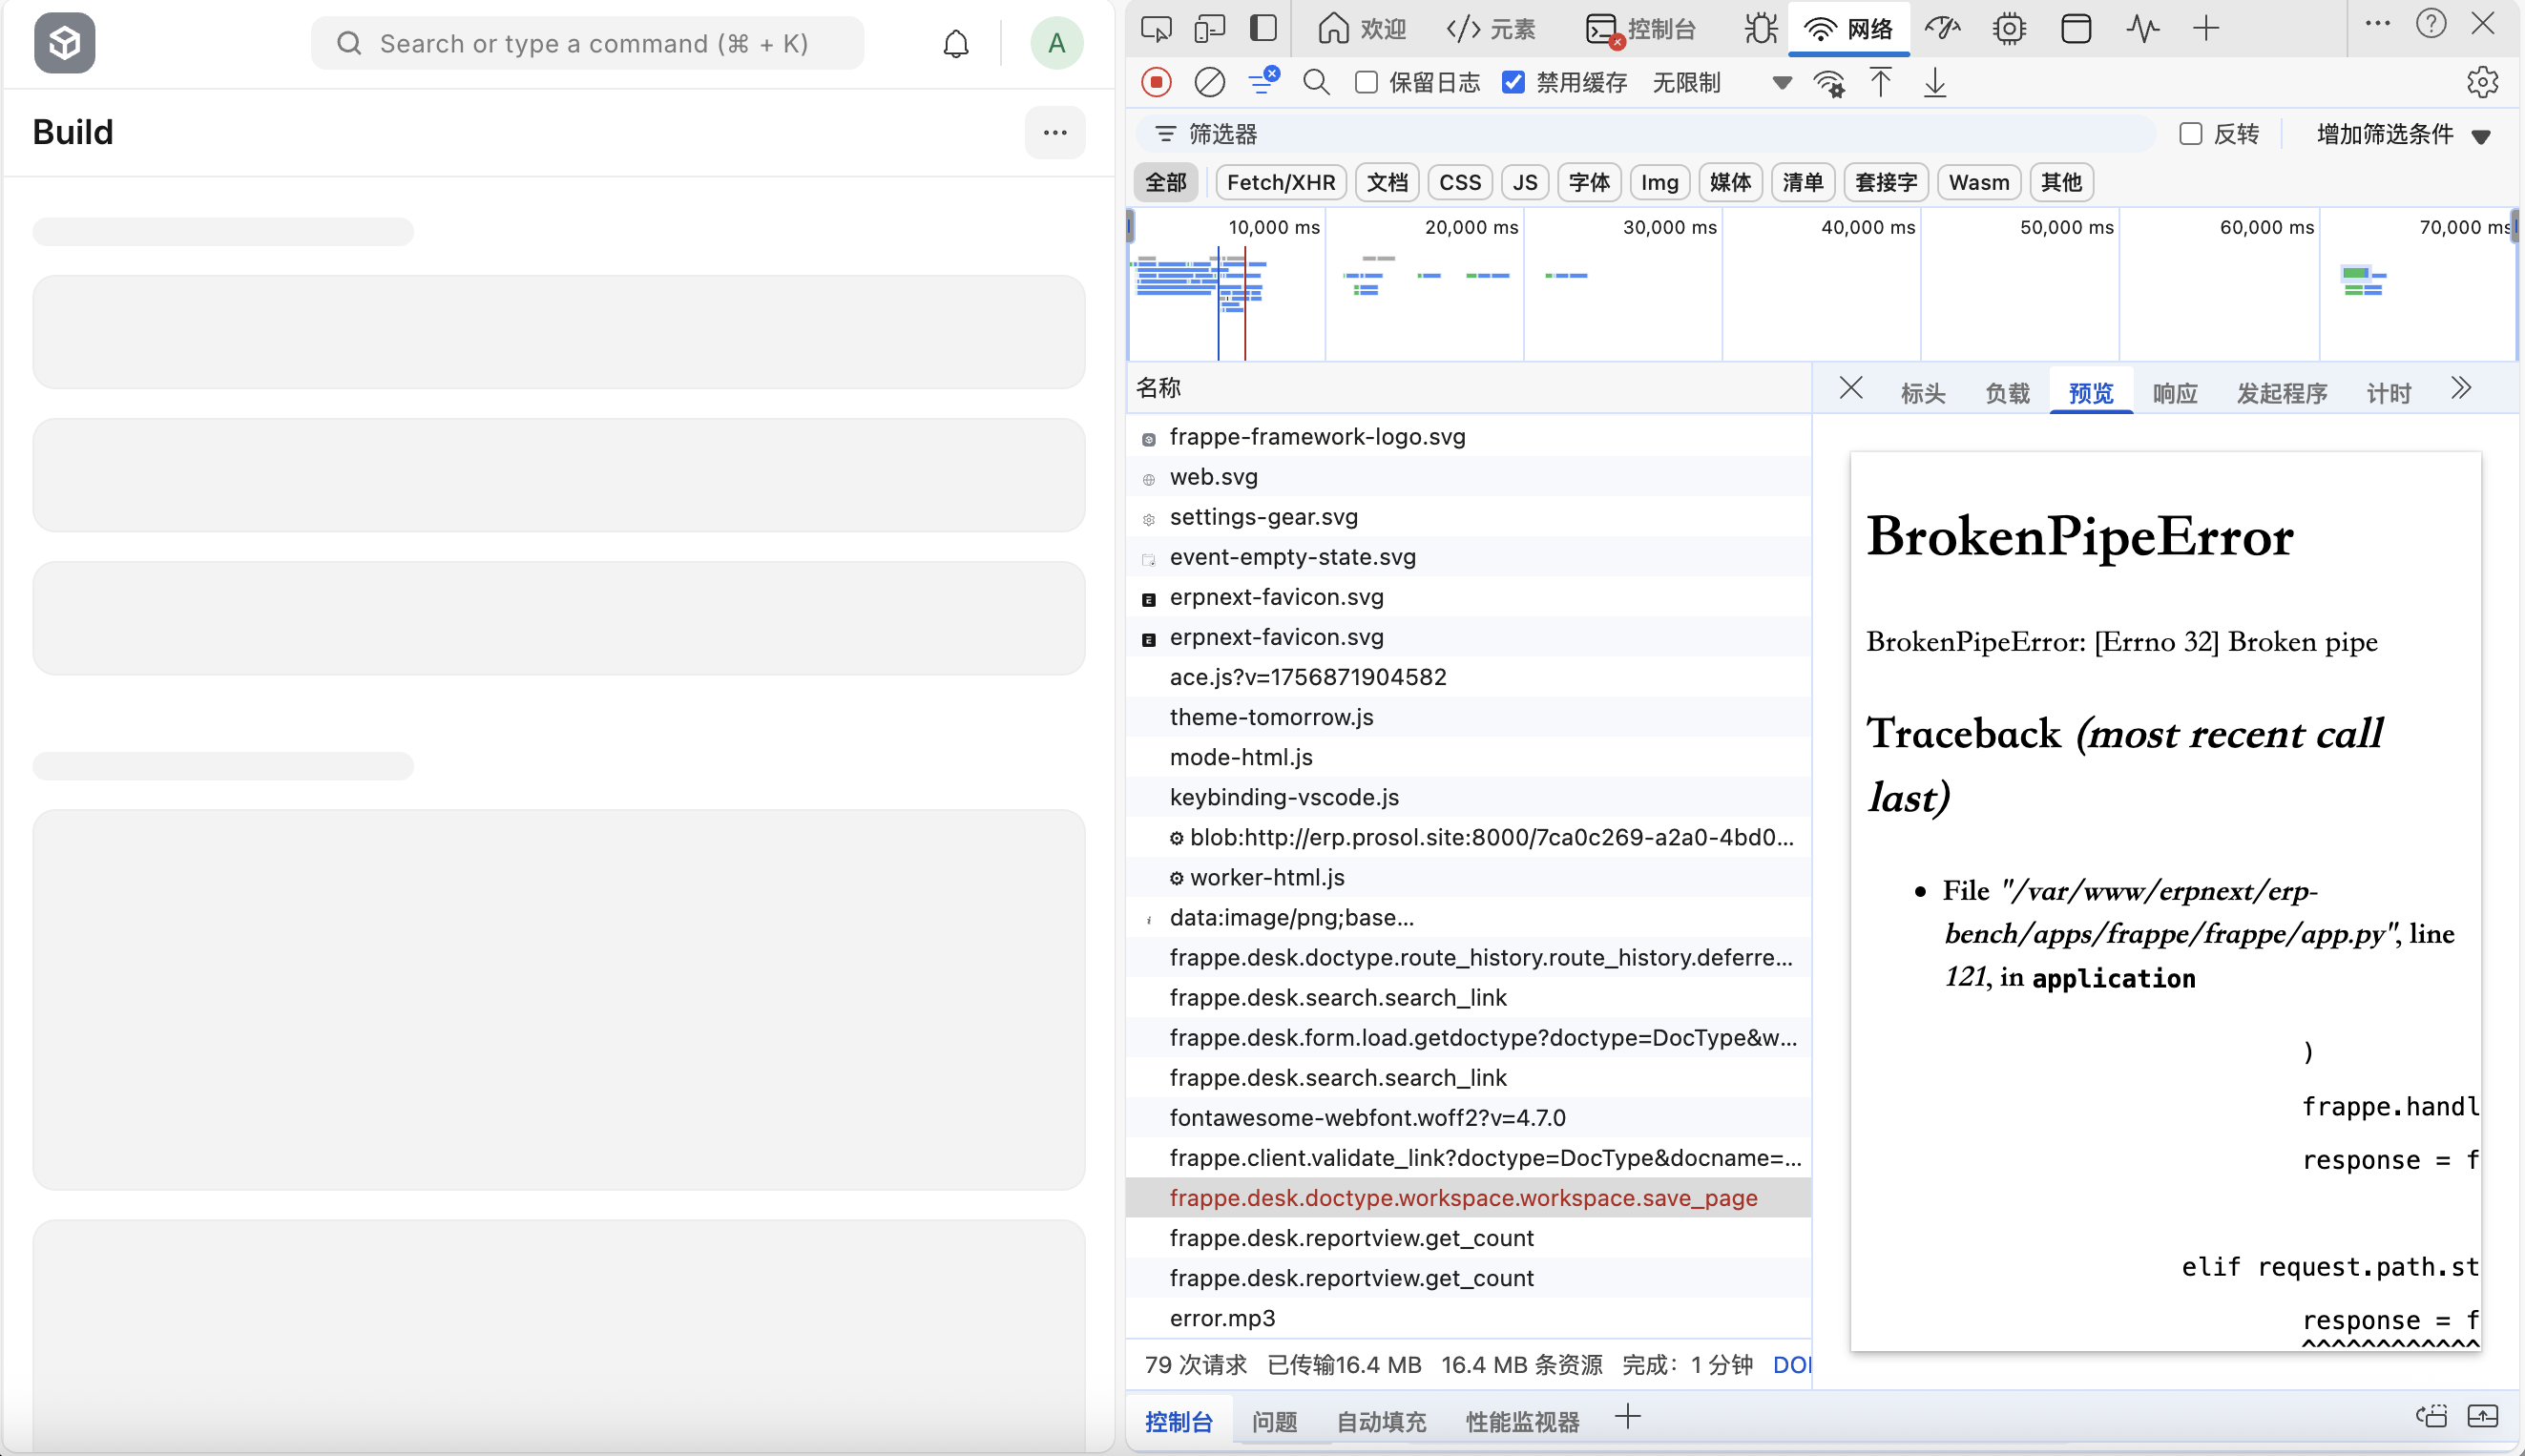The height and width of the screenshot is (1456, 2525).
Task: Select the 全部 filter type
Action: (1166, 182)
